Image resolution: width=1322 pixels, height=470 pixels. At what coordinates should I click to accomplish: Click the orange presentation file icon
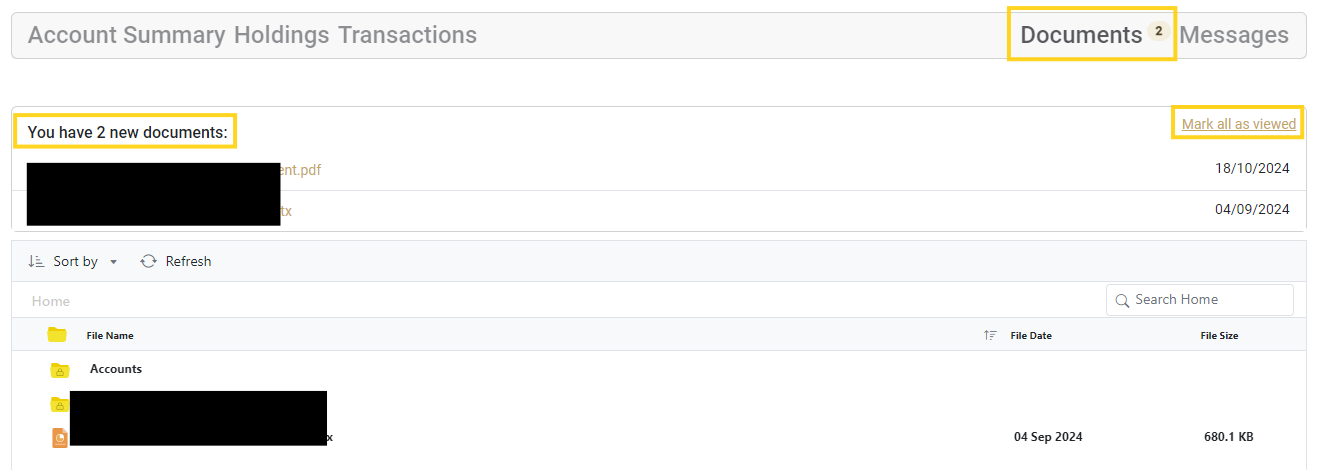coord(60,437)
